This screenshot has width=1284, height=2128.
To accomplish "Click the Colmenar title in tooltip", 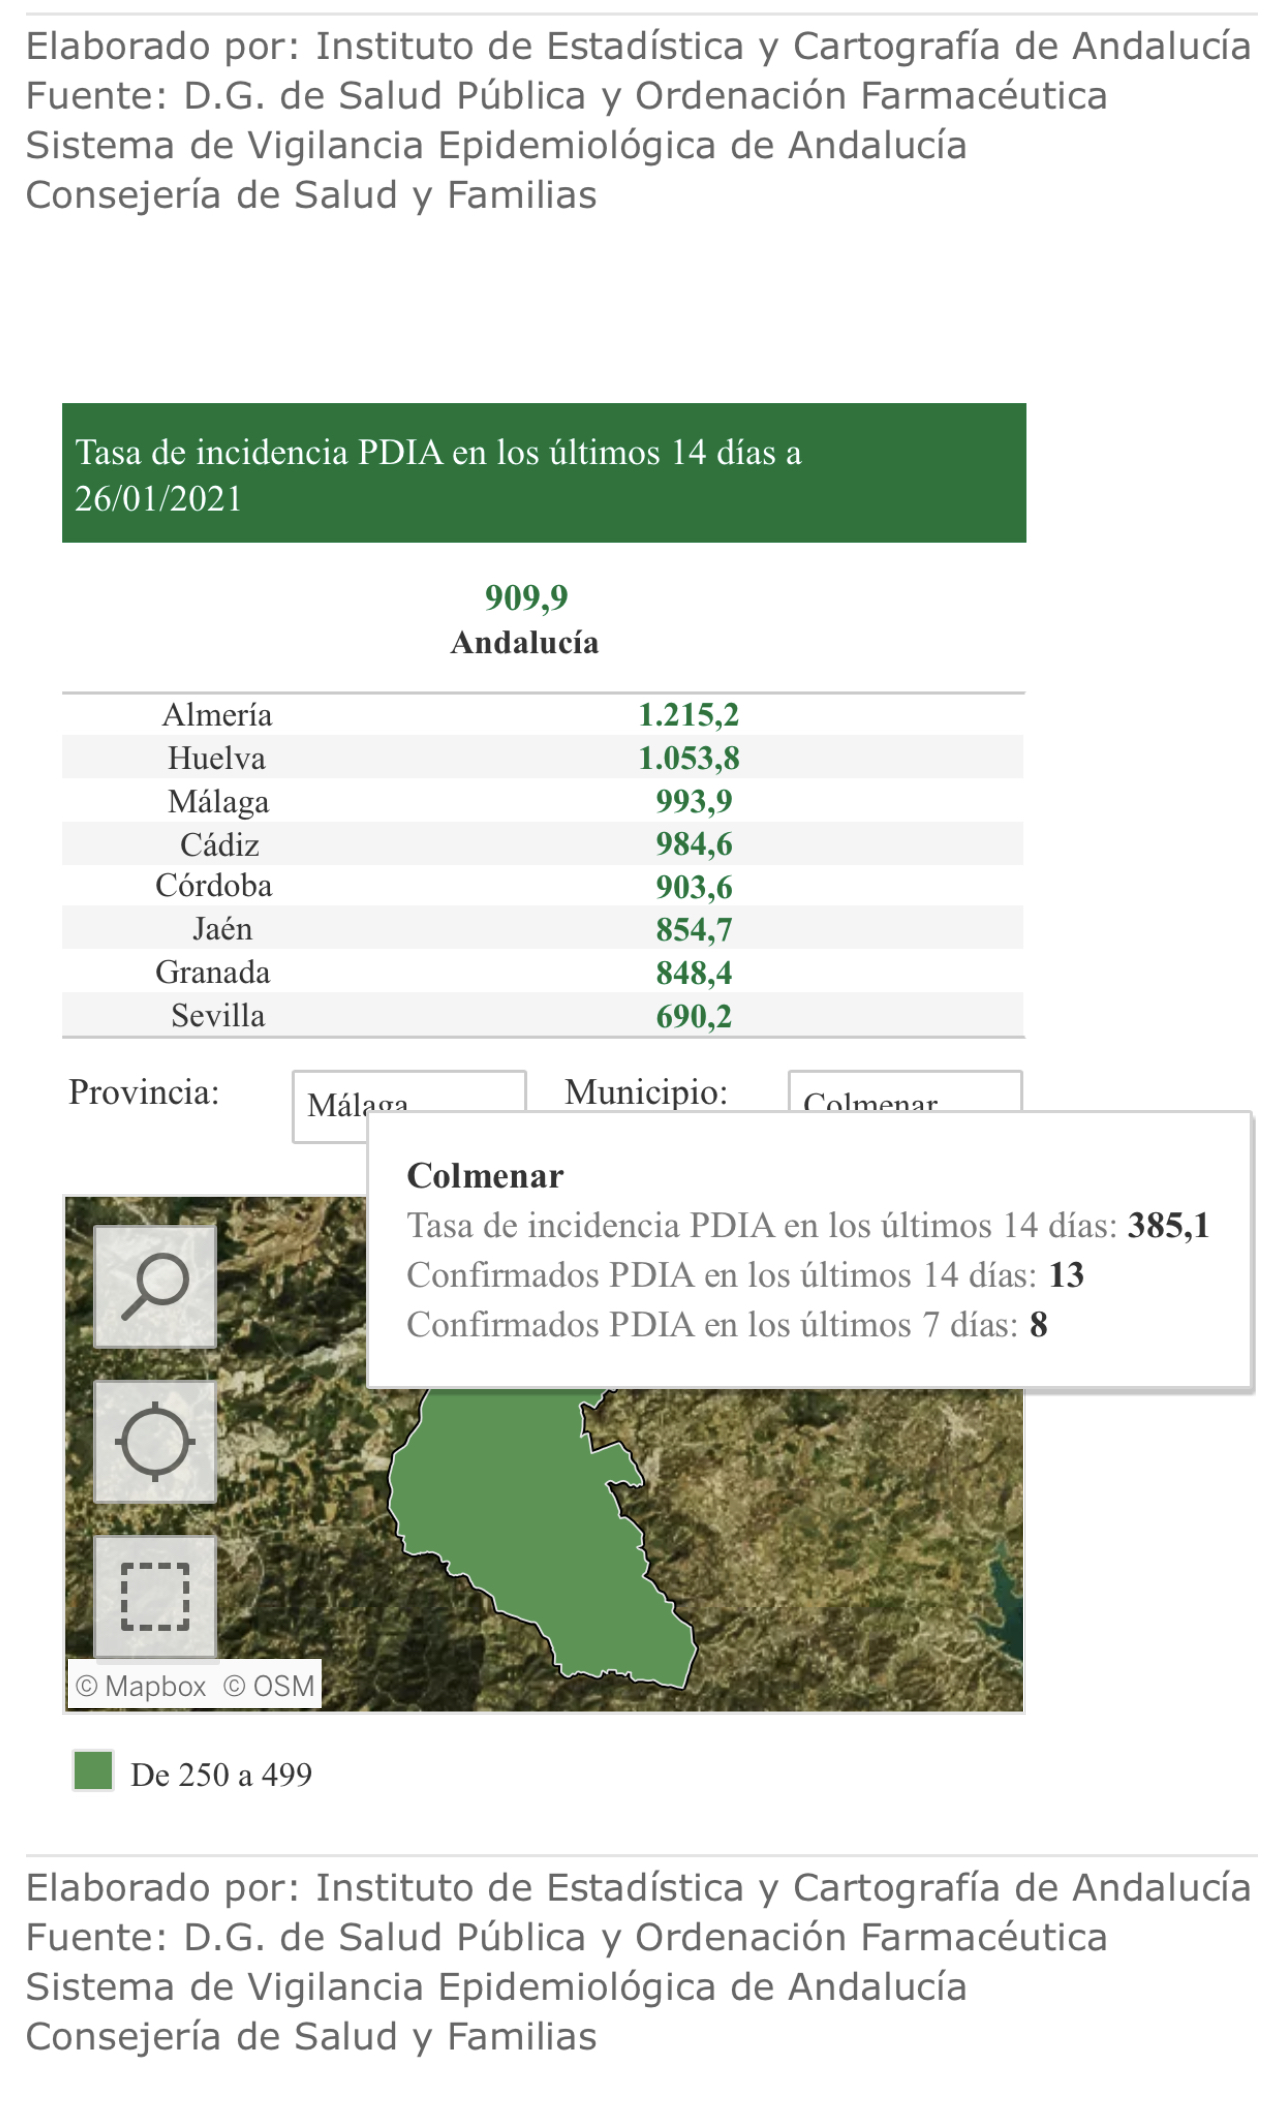I will tap(485, 1176).
